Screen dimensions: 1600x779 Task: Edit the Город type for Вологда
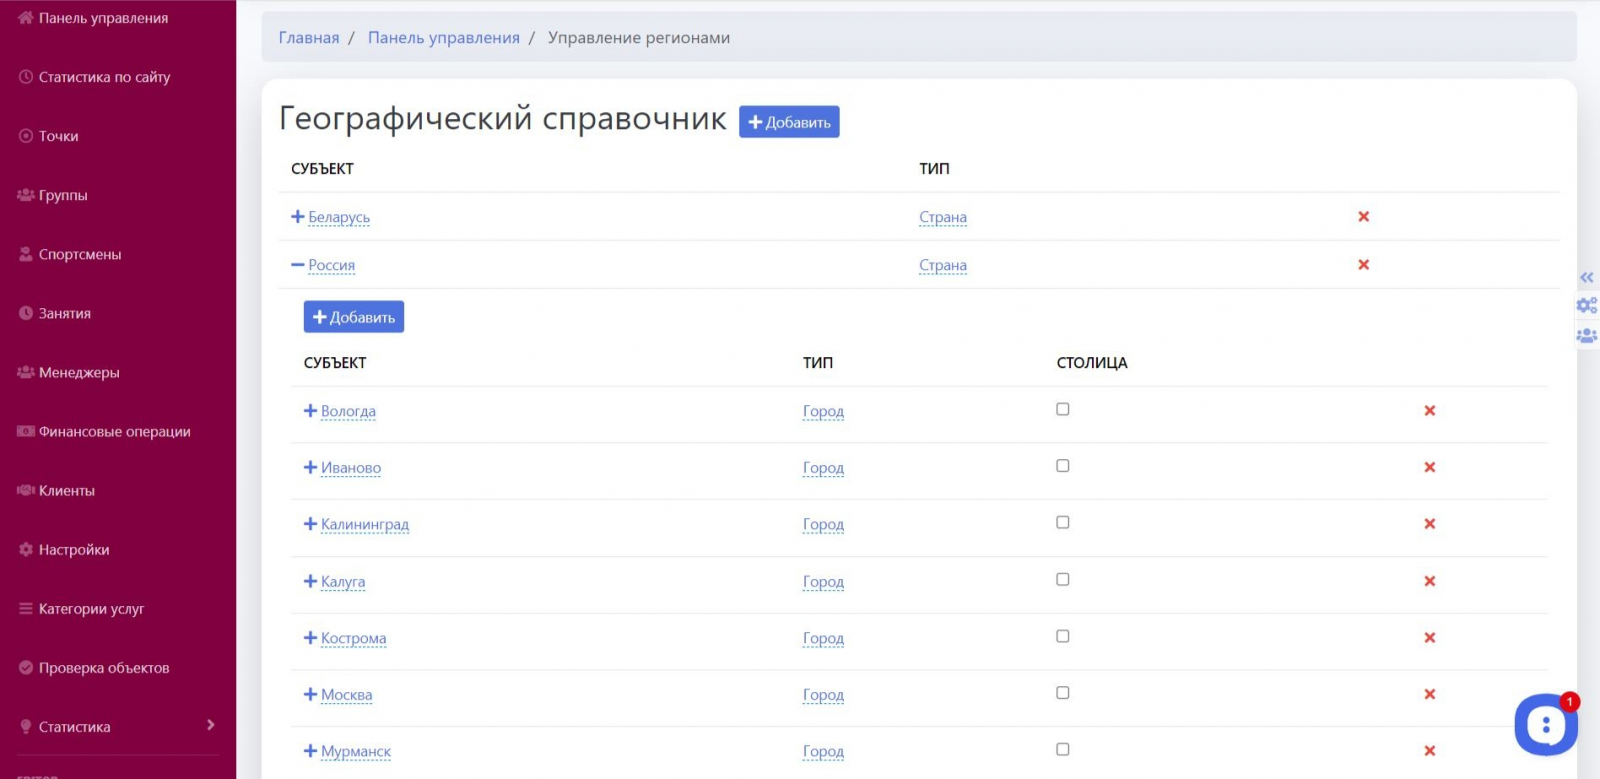823,411
